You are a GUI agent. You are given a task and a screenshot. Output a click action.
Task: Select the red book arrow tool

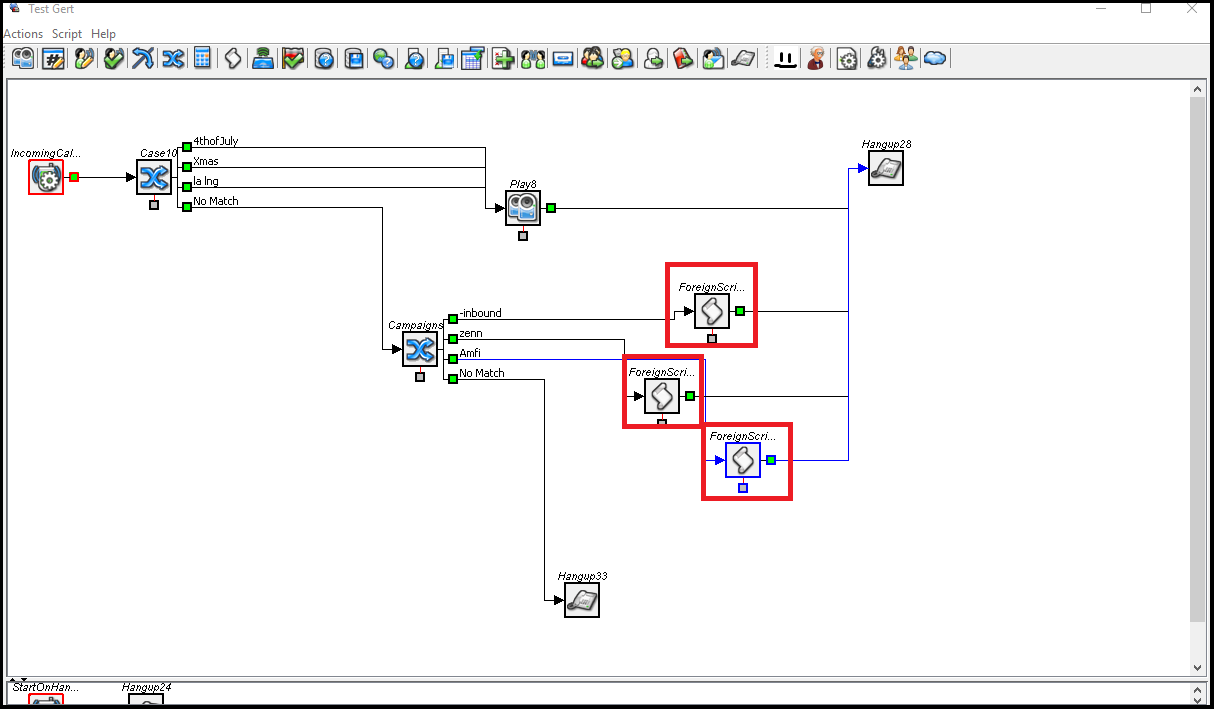[683, 59]
